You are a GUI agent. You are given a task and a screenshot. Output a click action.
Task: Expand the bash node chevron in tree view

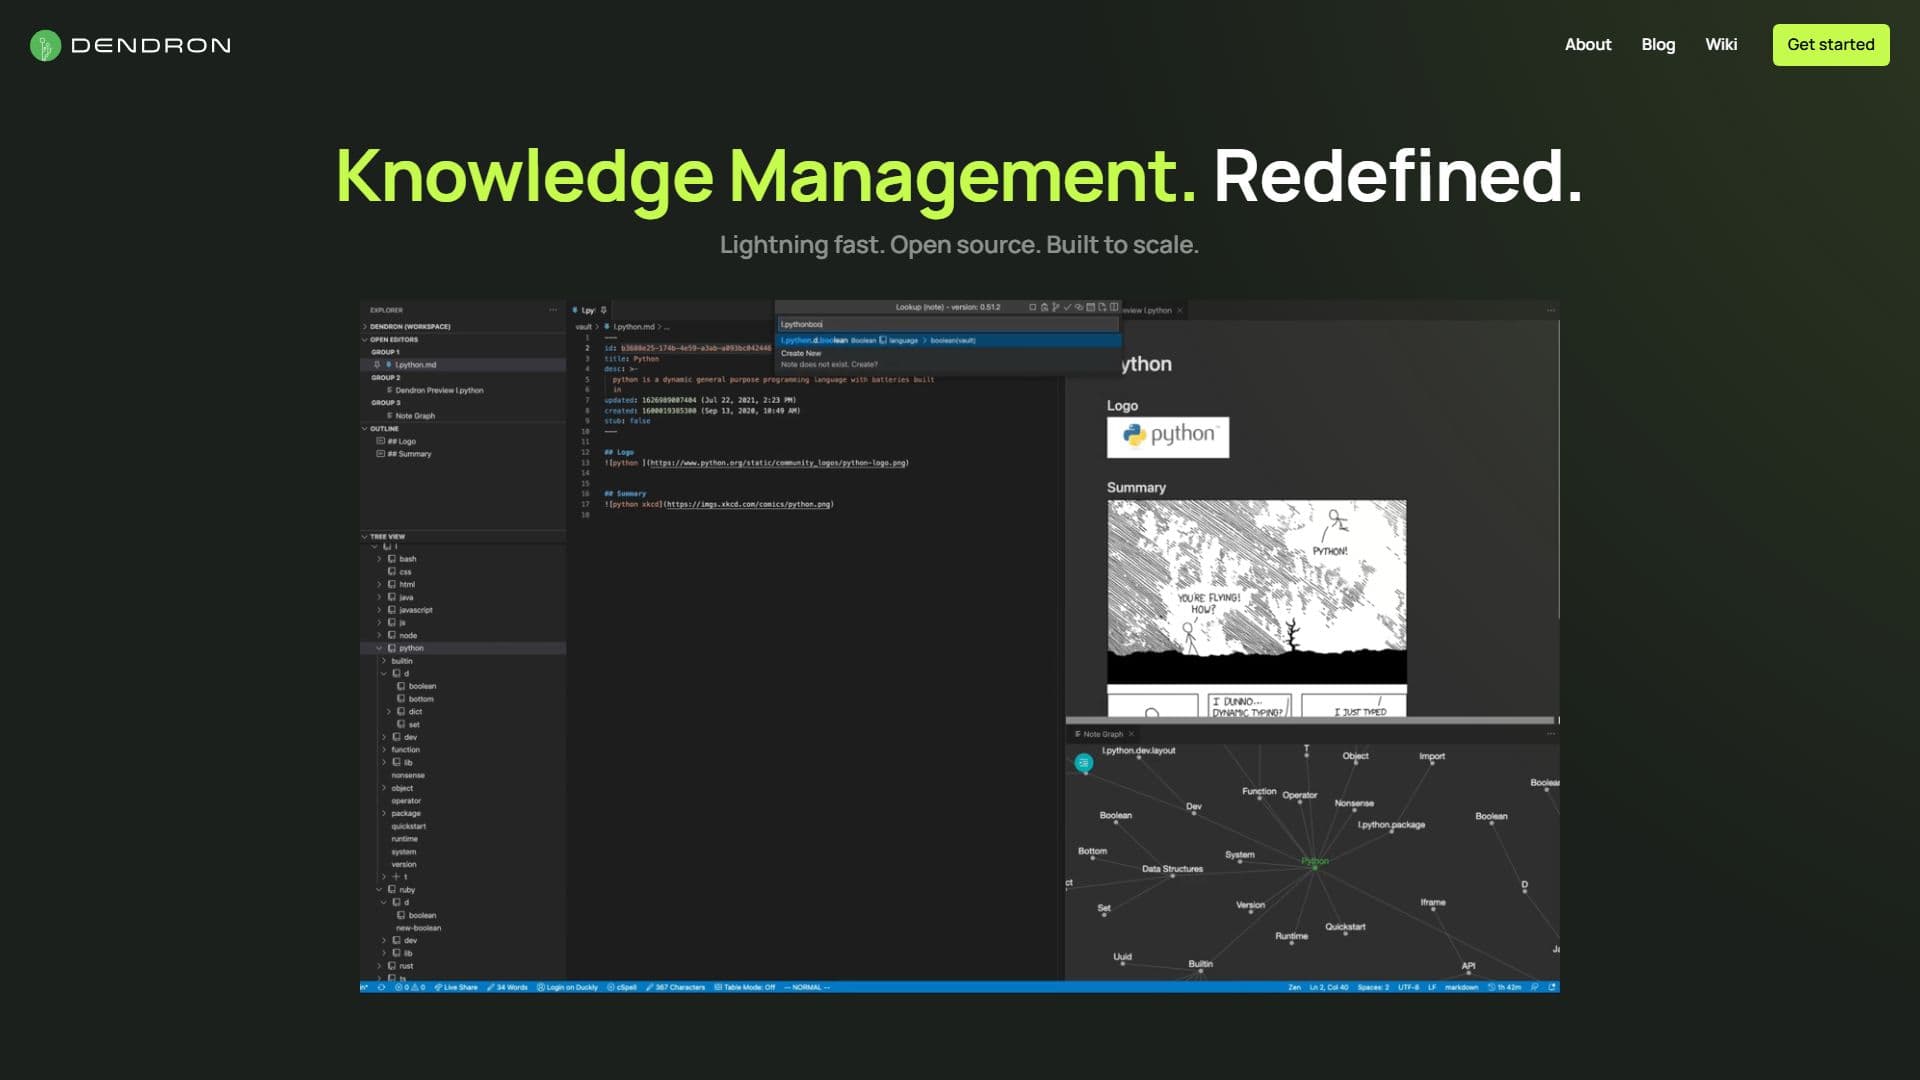coord(379,559)
